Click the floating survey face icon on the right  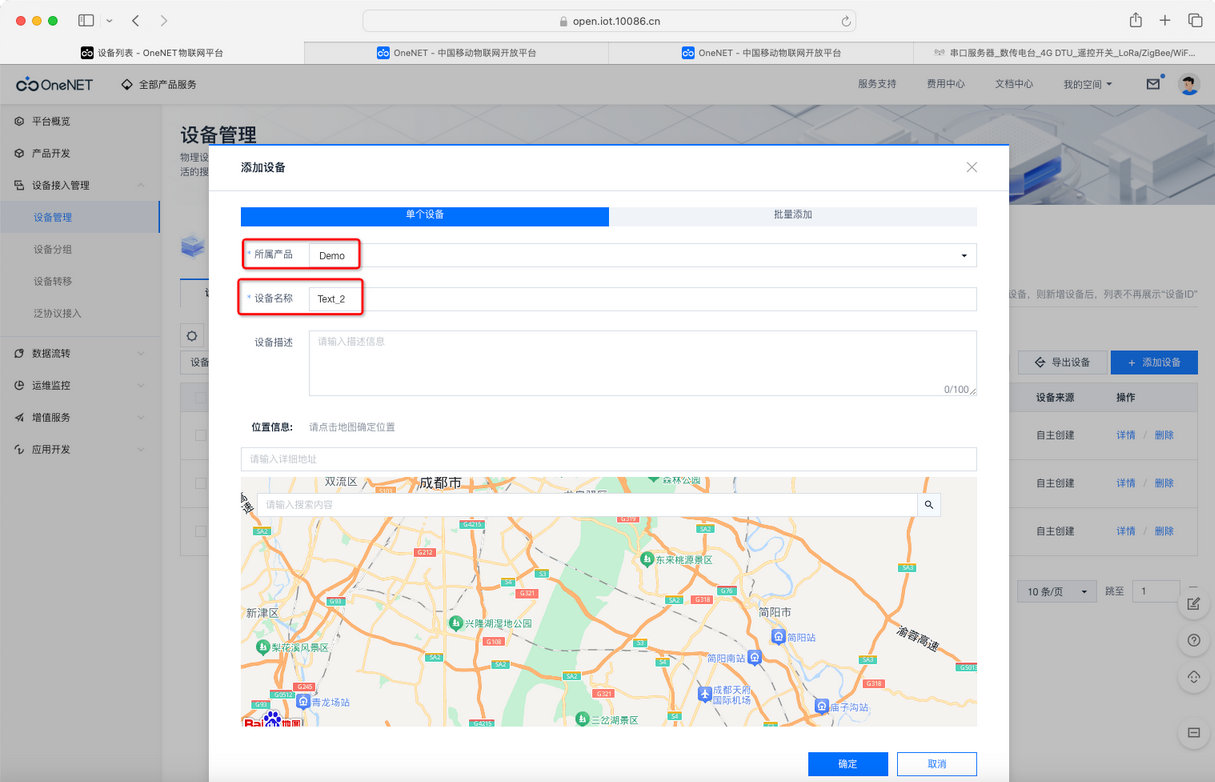click(1193, 676)
